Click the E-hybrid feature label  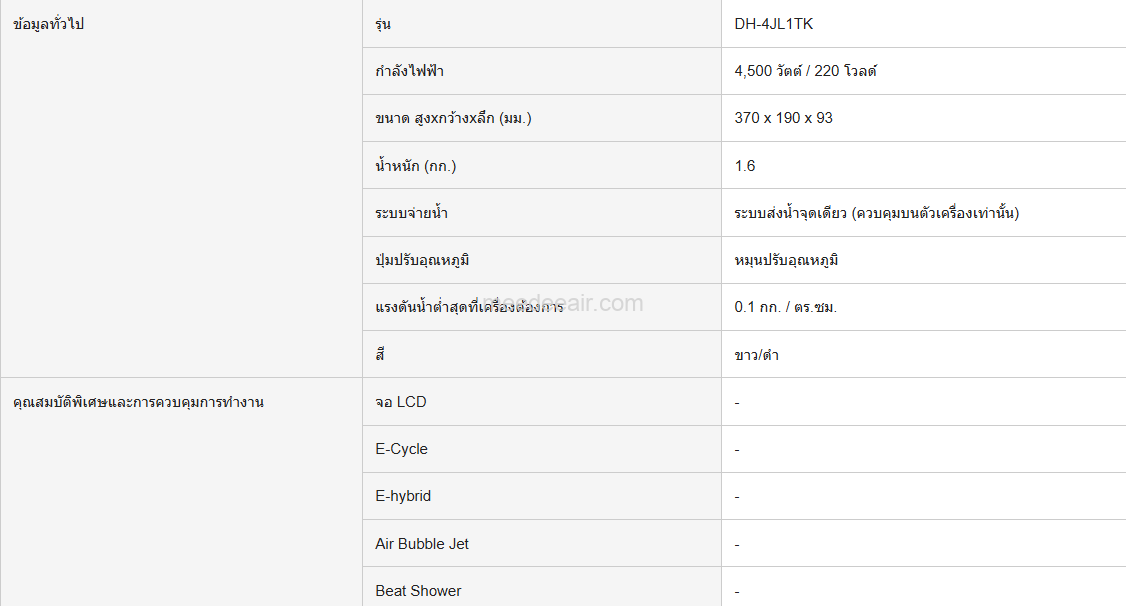click(x=403, y=496)
